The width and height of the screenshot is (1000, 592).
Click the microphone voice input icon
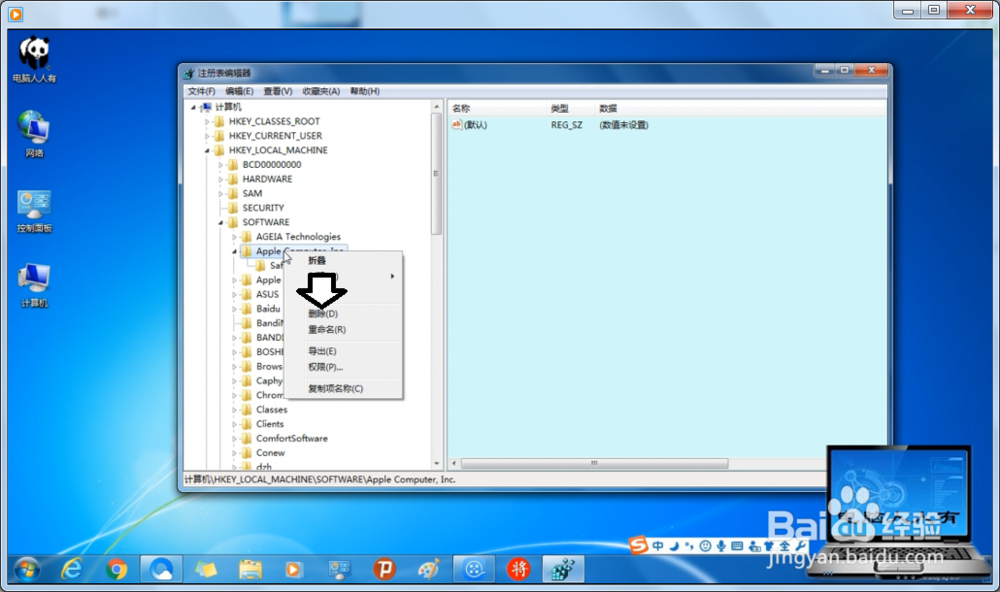(721, 546)
